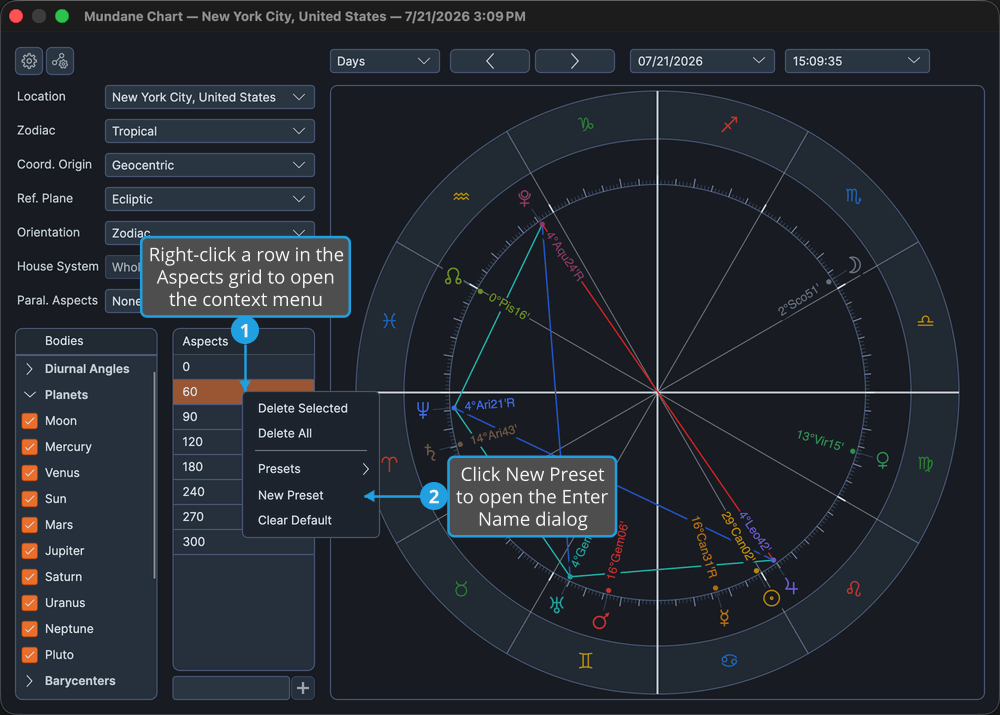This screenshot has width=1000, height=715.
Task: Click the Moon crescent glyph in chart
Action: pyautogui.click(x=855, y=265)
